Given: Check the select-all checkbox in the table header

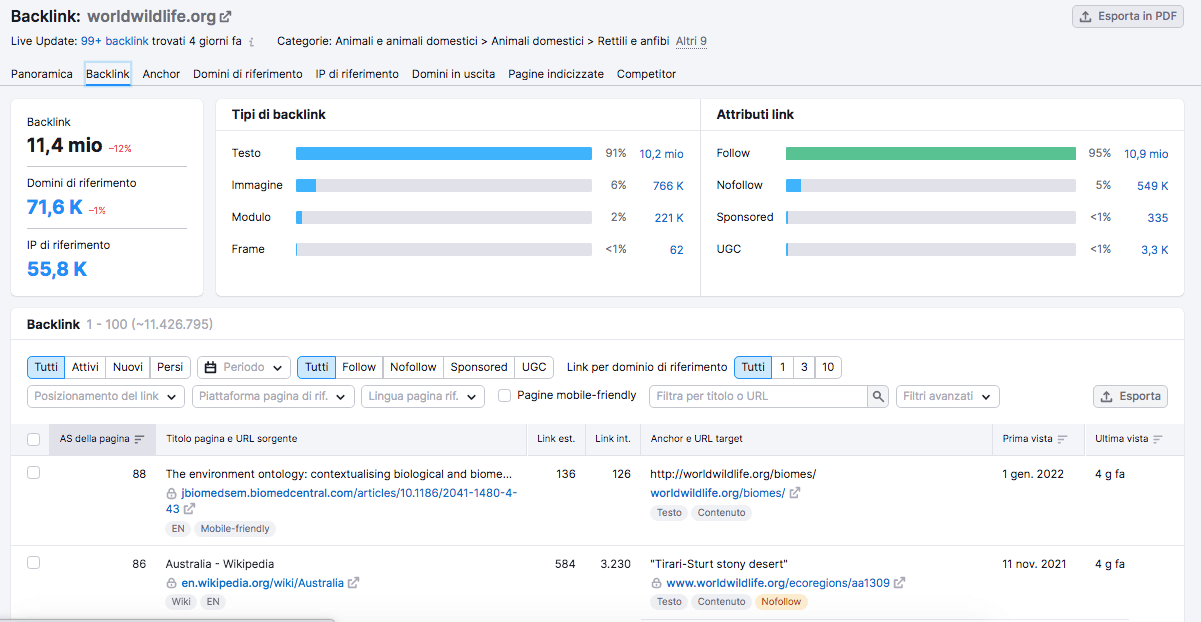Looking at the screenshot, I should 34,439.
